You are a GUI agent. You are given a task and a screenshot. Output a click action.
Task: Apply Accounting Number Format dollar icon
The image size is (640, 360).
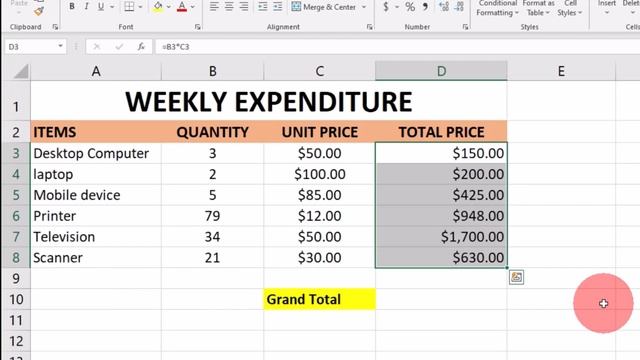point(386,7)
